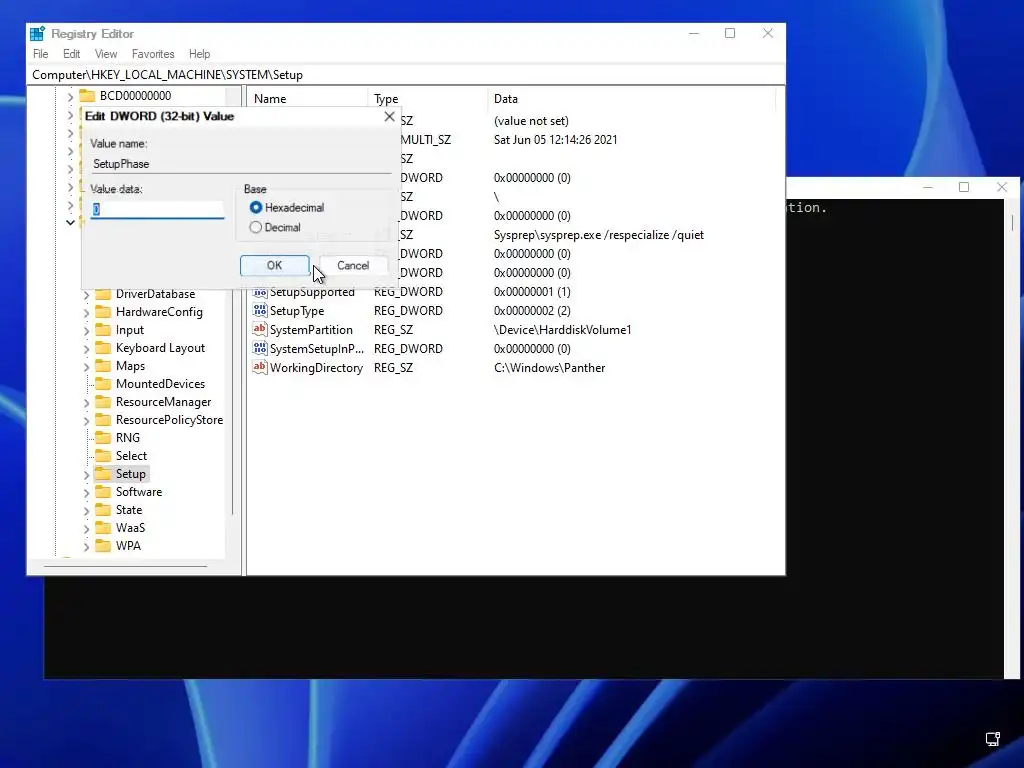Select the SetupType value name
The image size is (1024, 768).
297,311
